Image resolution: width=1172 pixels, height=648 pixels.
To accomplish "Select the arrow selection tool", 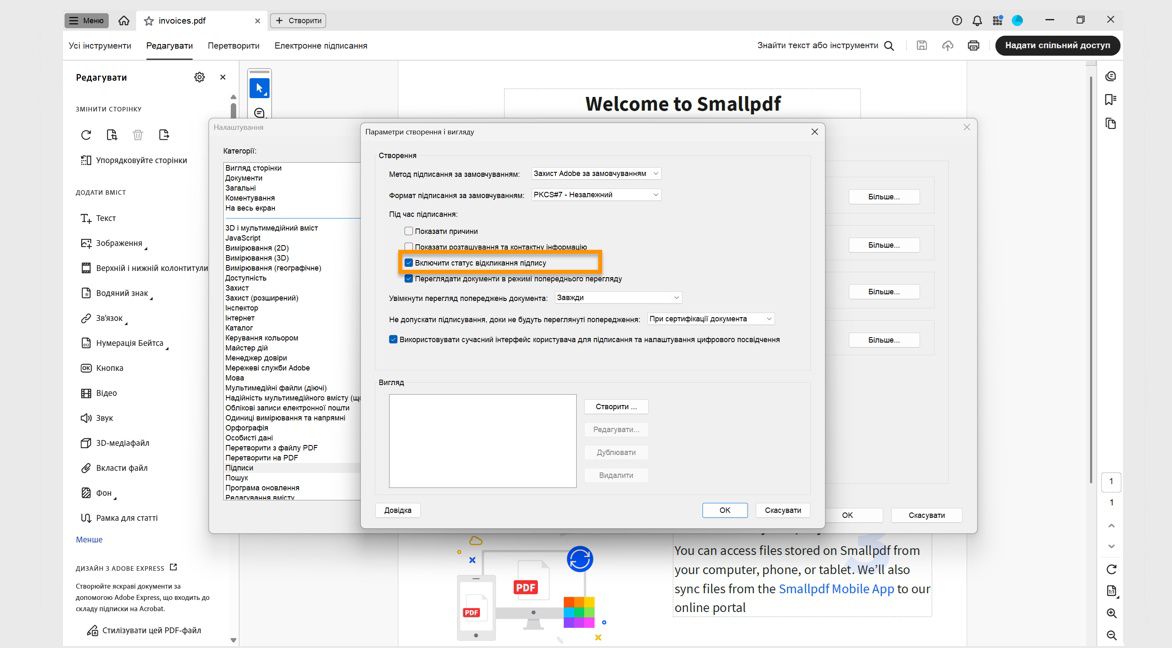I will pos(259,88).
